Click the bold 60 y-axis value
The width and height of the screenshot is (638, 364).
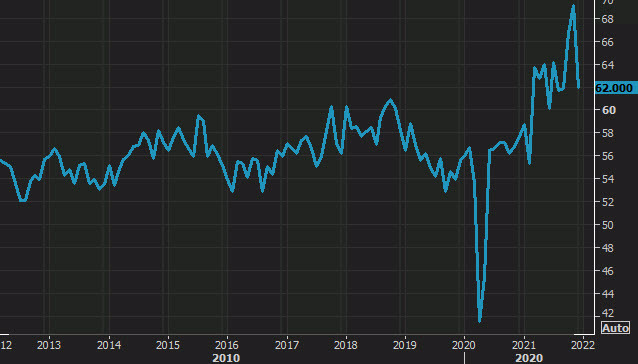[608, 110]
